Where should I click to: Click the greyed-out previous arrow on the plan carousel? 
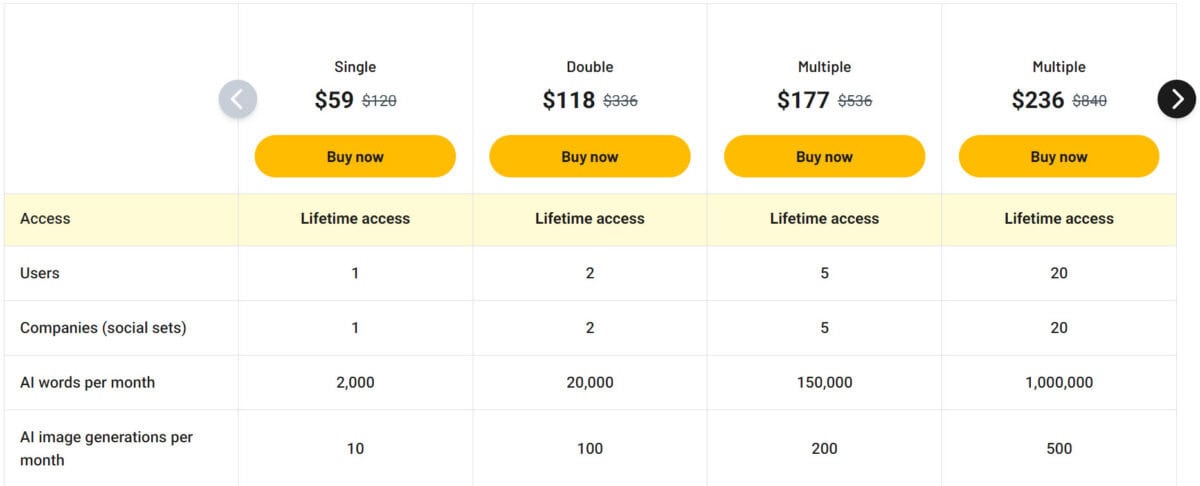click(238, 99)
